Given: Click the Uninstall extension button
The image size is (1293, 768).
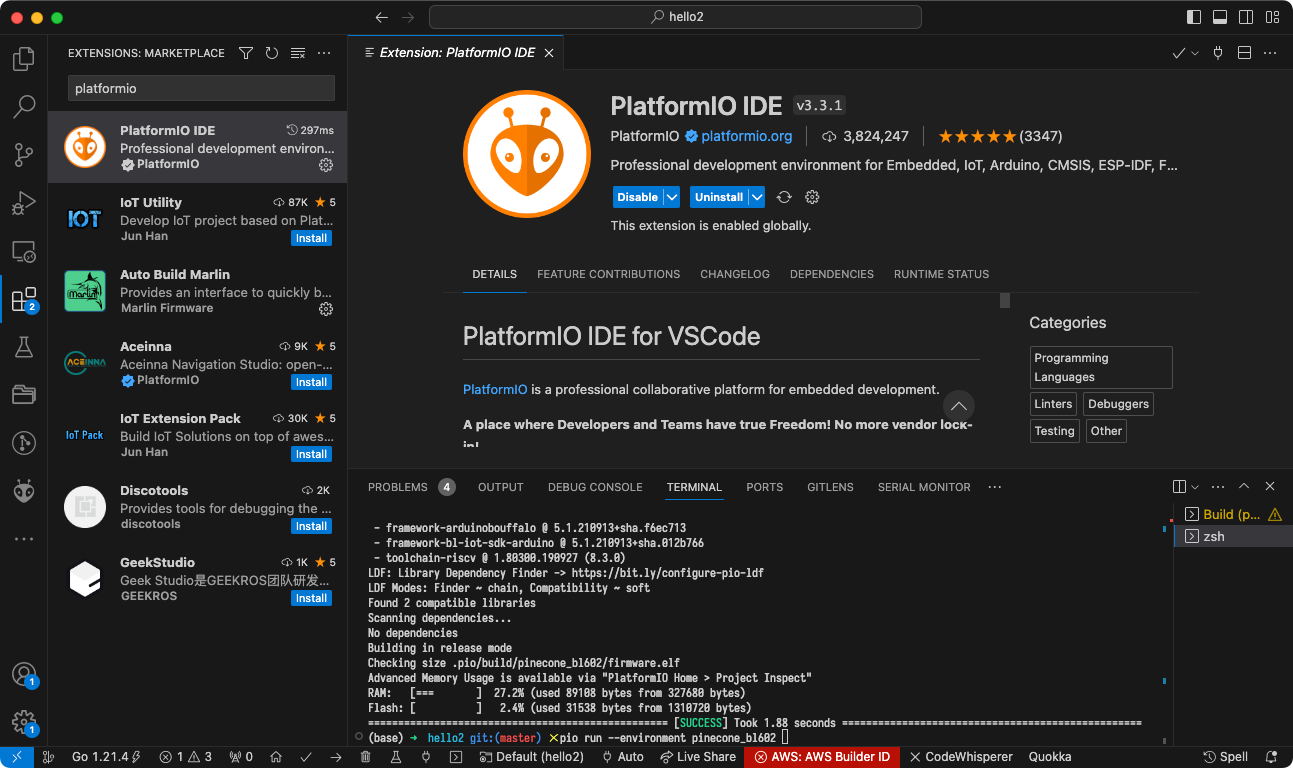Looking at the screenshot, I should [x=719, y=197].
